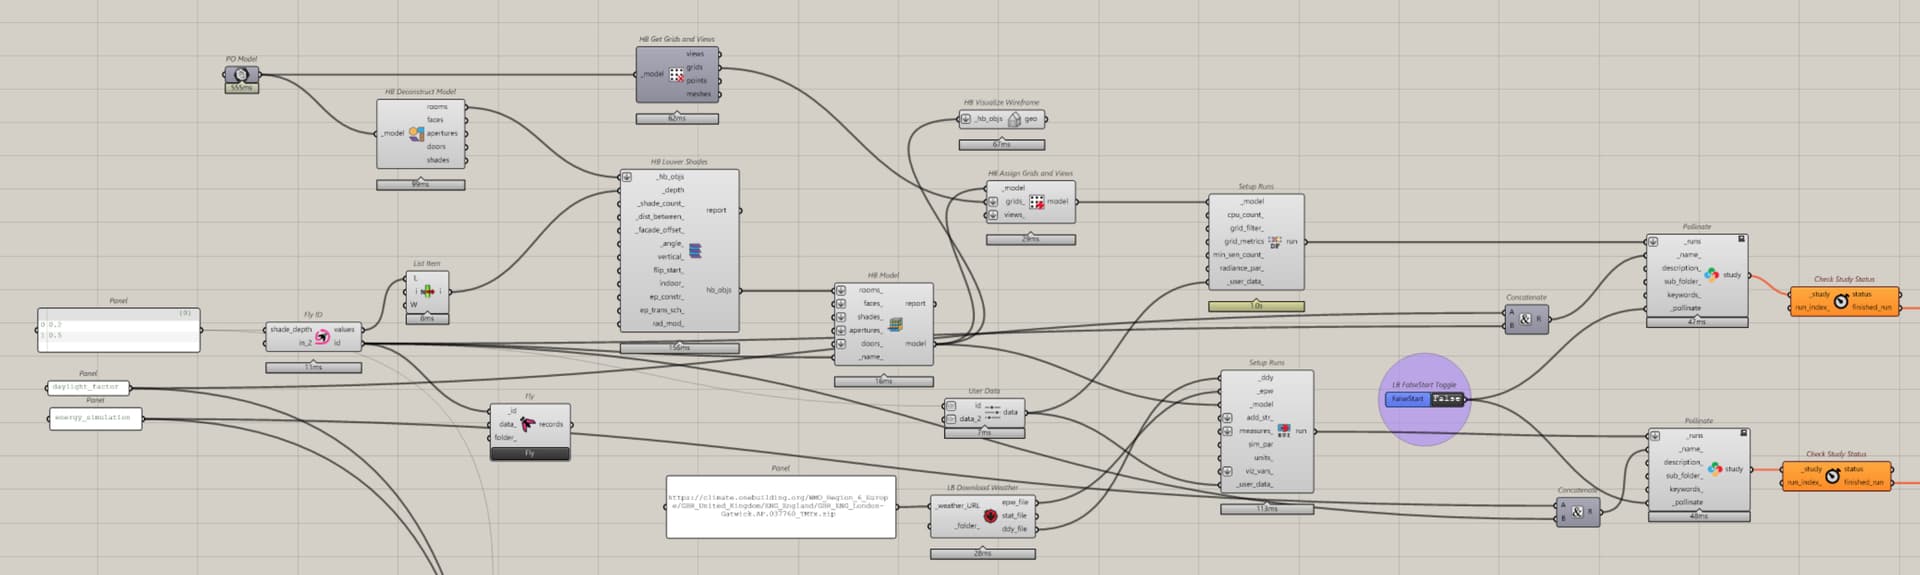Click the Fly ID component's pink icon
This screenshot has height=575, width=1920.
click(x=322, y=337)
